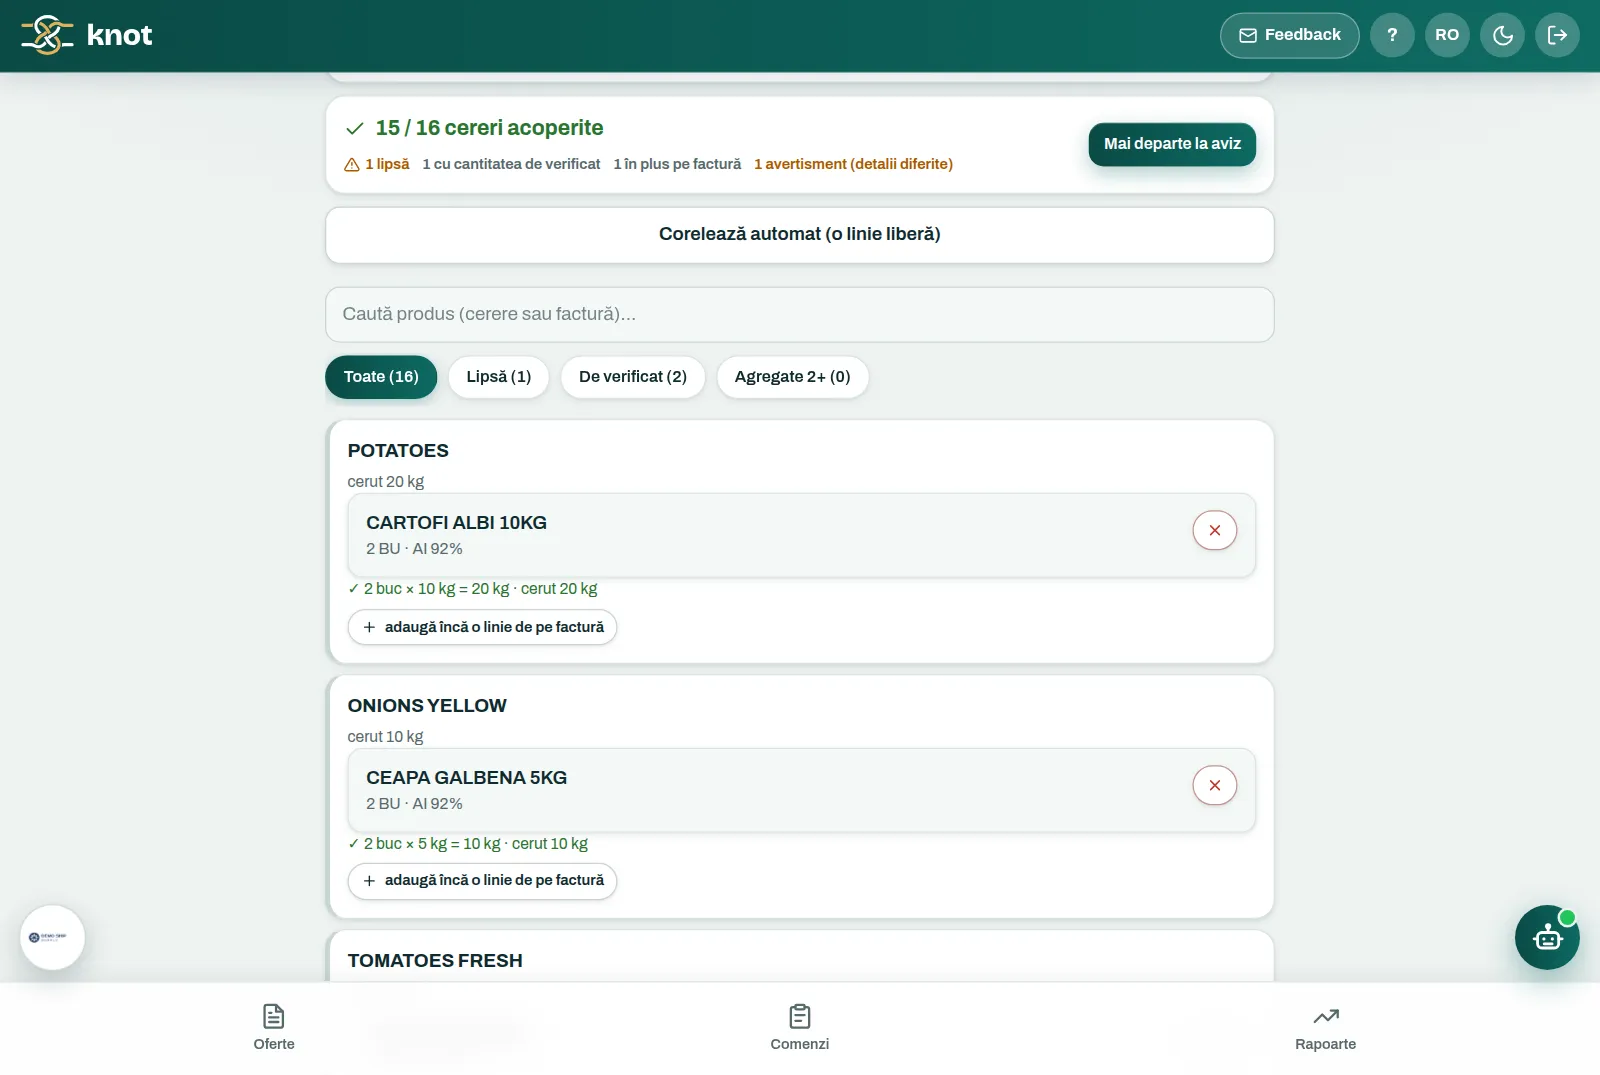
Task: Show the De verificat (2) items
Action: coord(633,377)
